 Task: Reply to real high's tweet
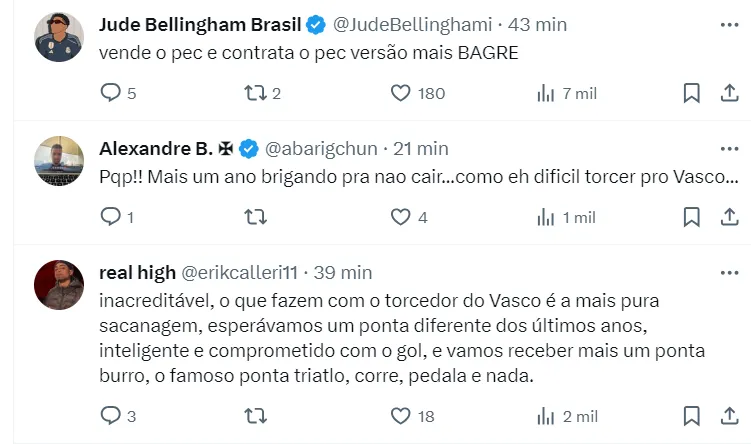pos(111,415)
